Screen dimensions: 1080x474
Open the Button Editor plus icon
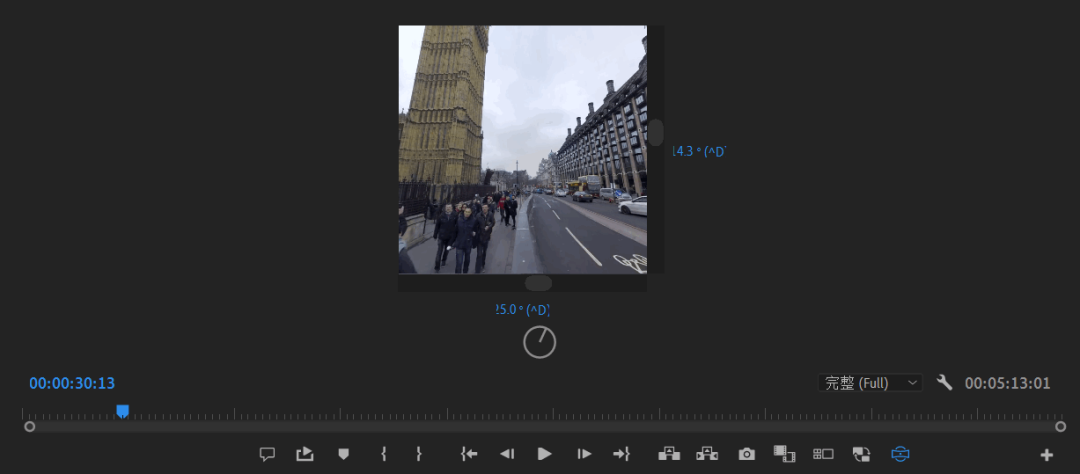1046,455
